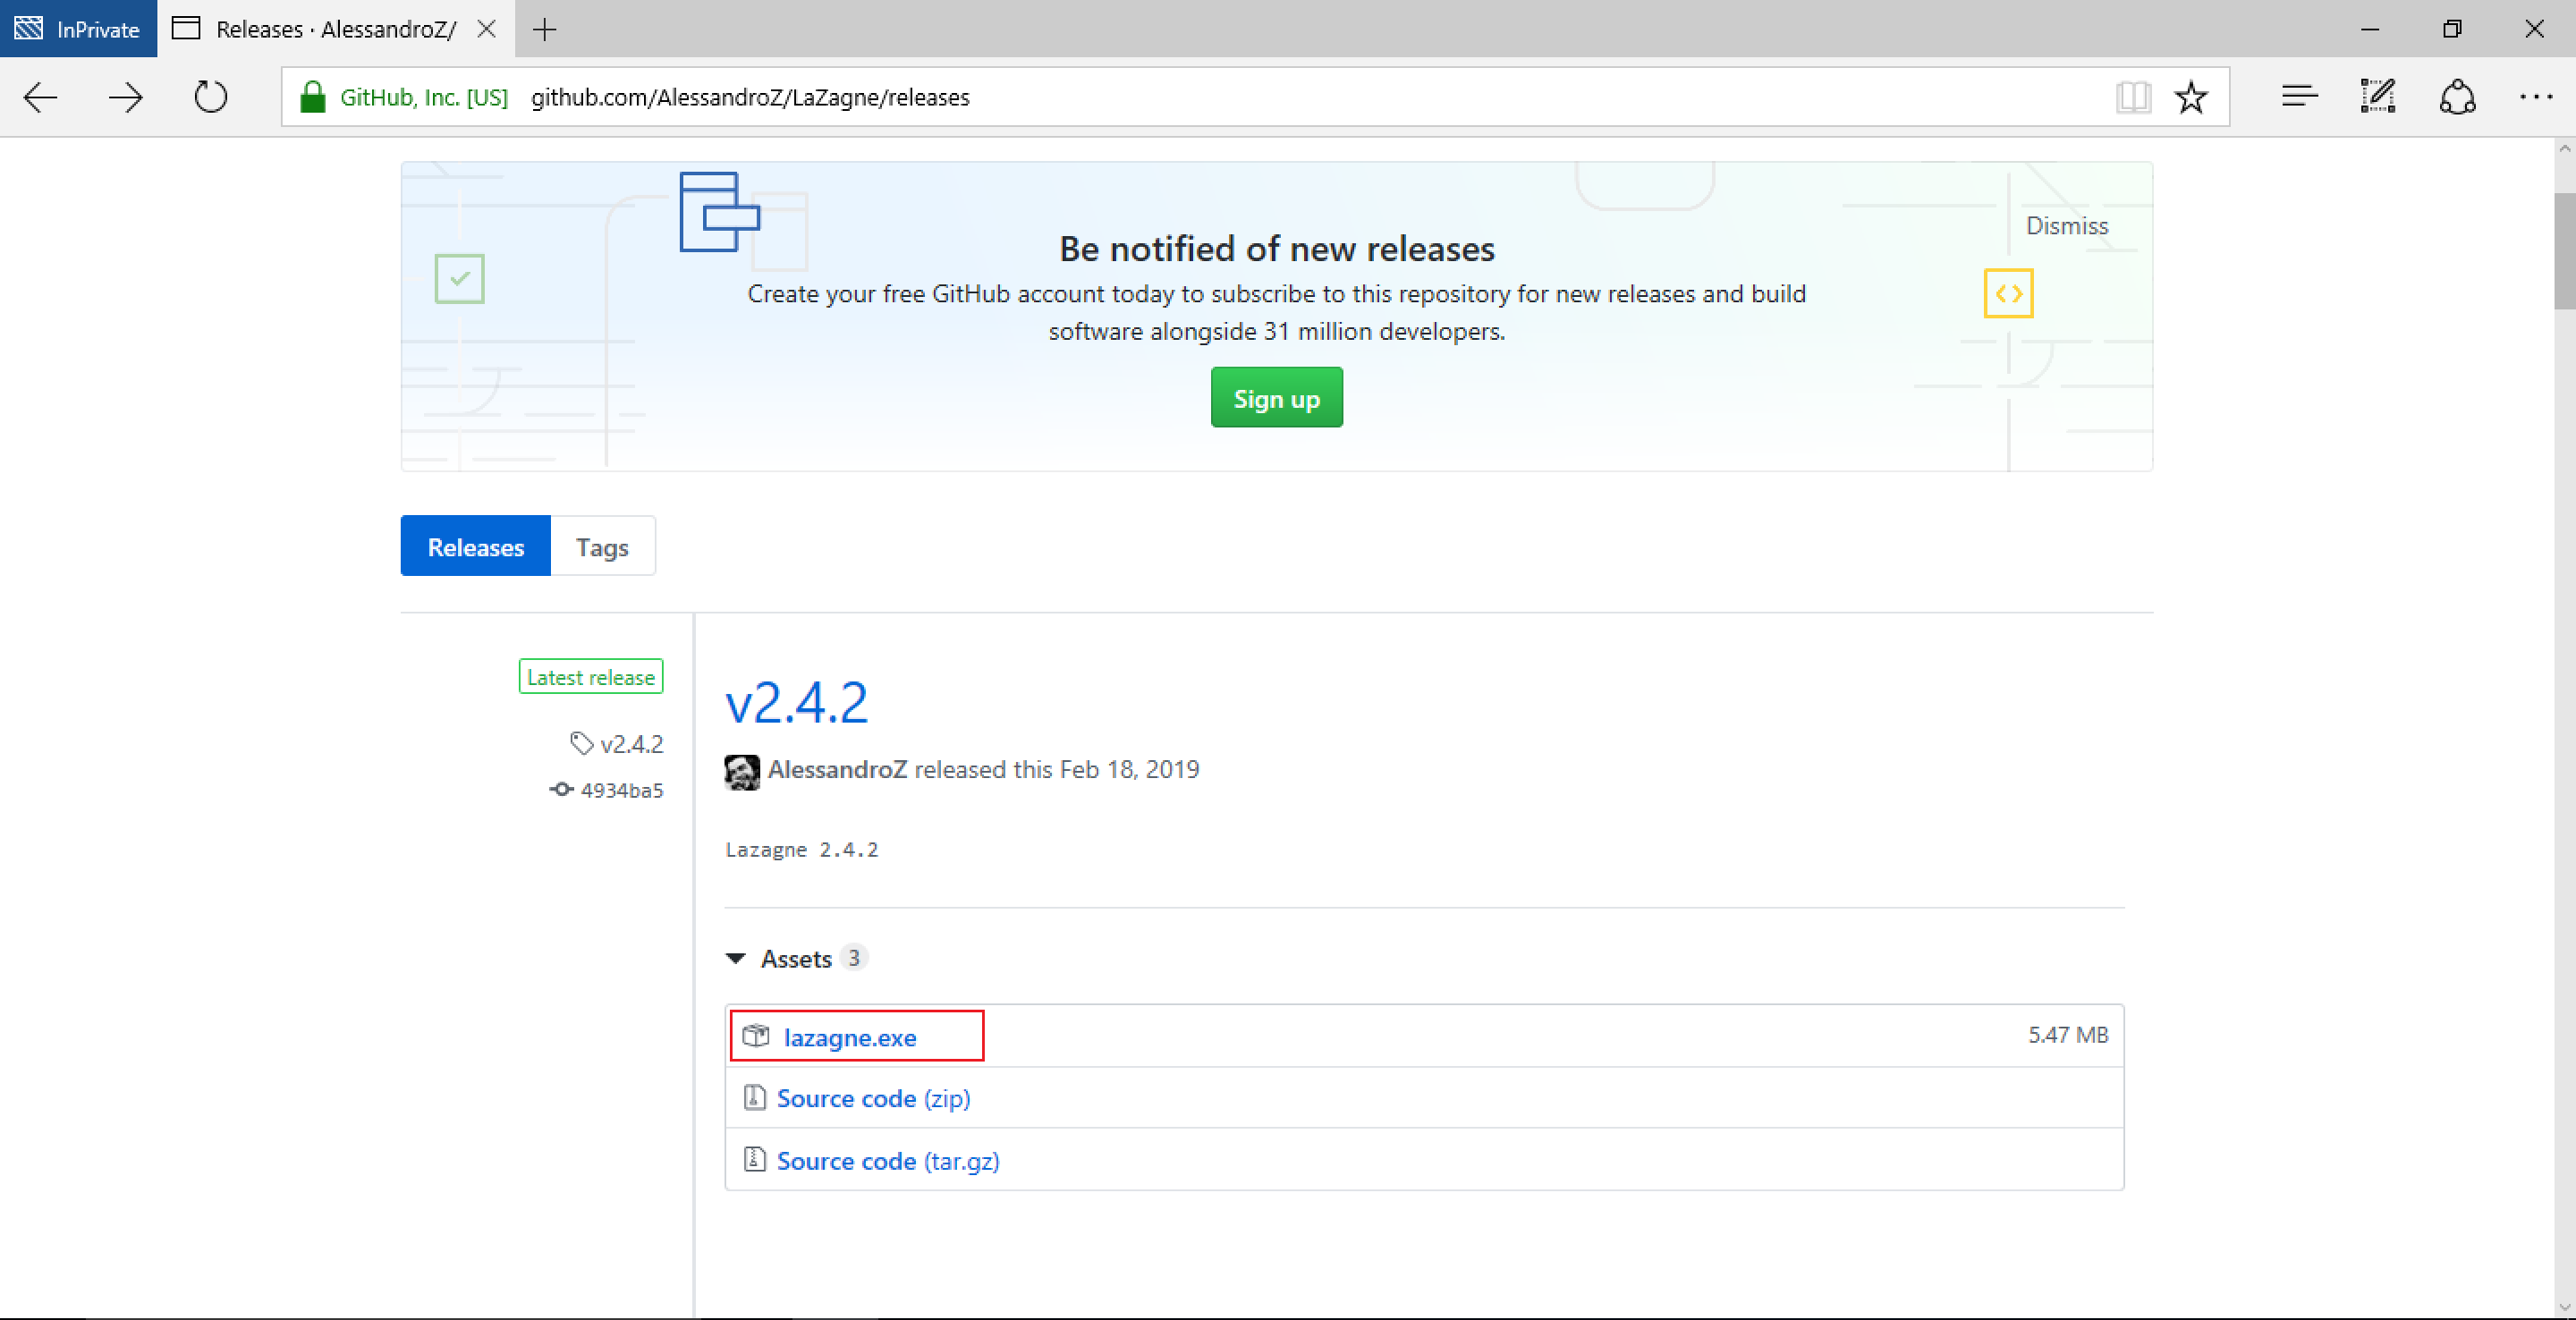Viewport: 2576px width, 1320px height.
Task: Go forward with the browser arrow
Action: (x=126, y=97)
